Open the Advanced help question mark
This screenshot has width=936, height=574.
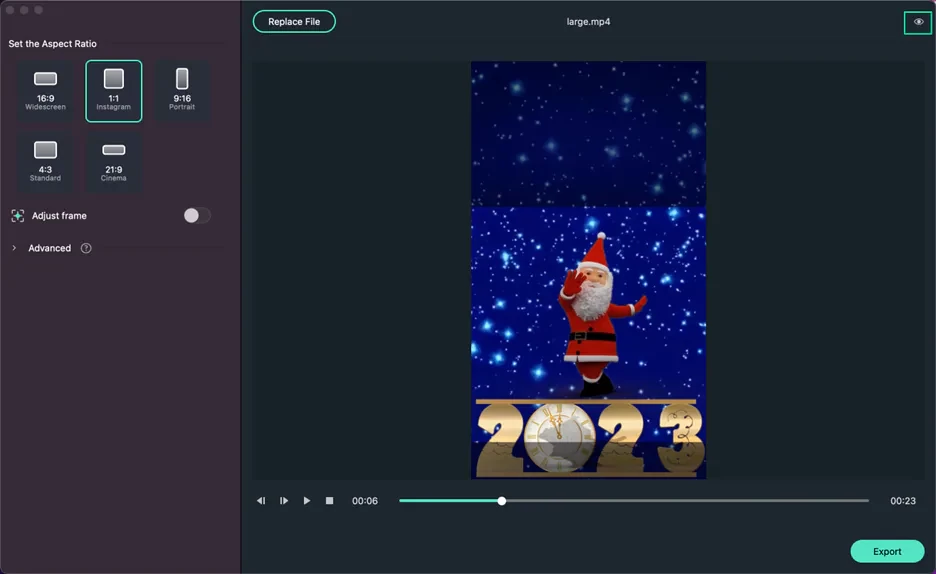pos(86,248)
